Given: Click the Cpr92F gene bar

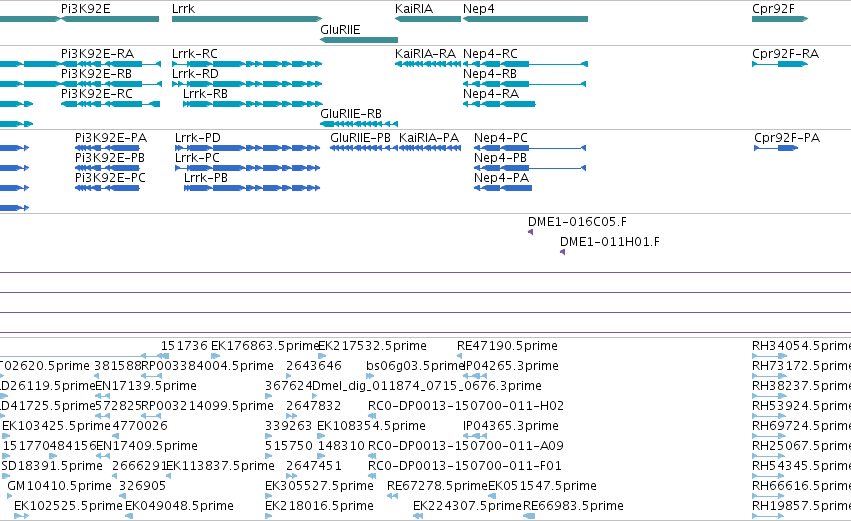Looking at the screenshot, I should (780, 19).
